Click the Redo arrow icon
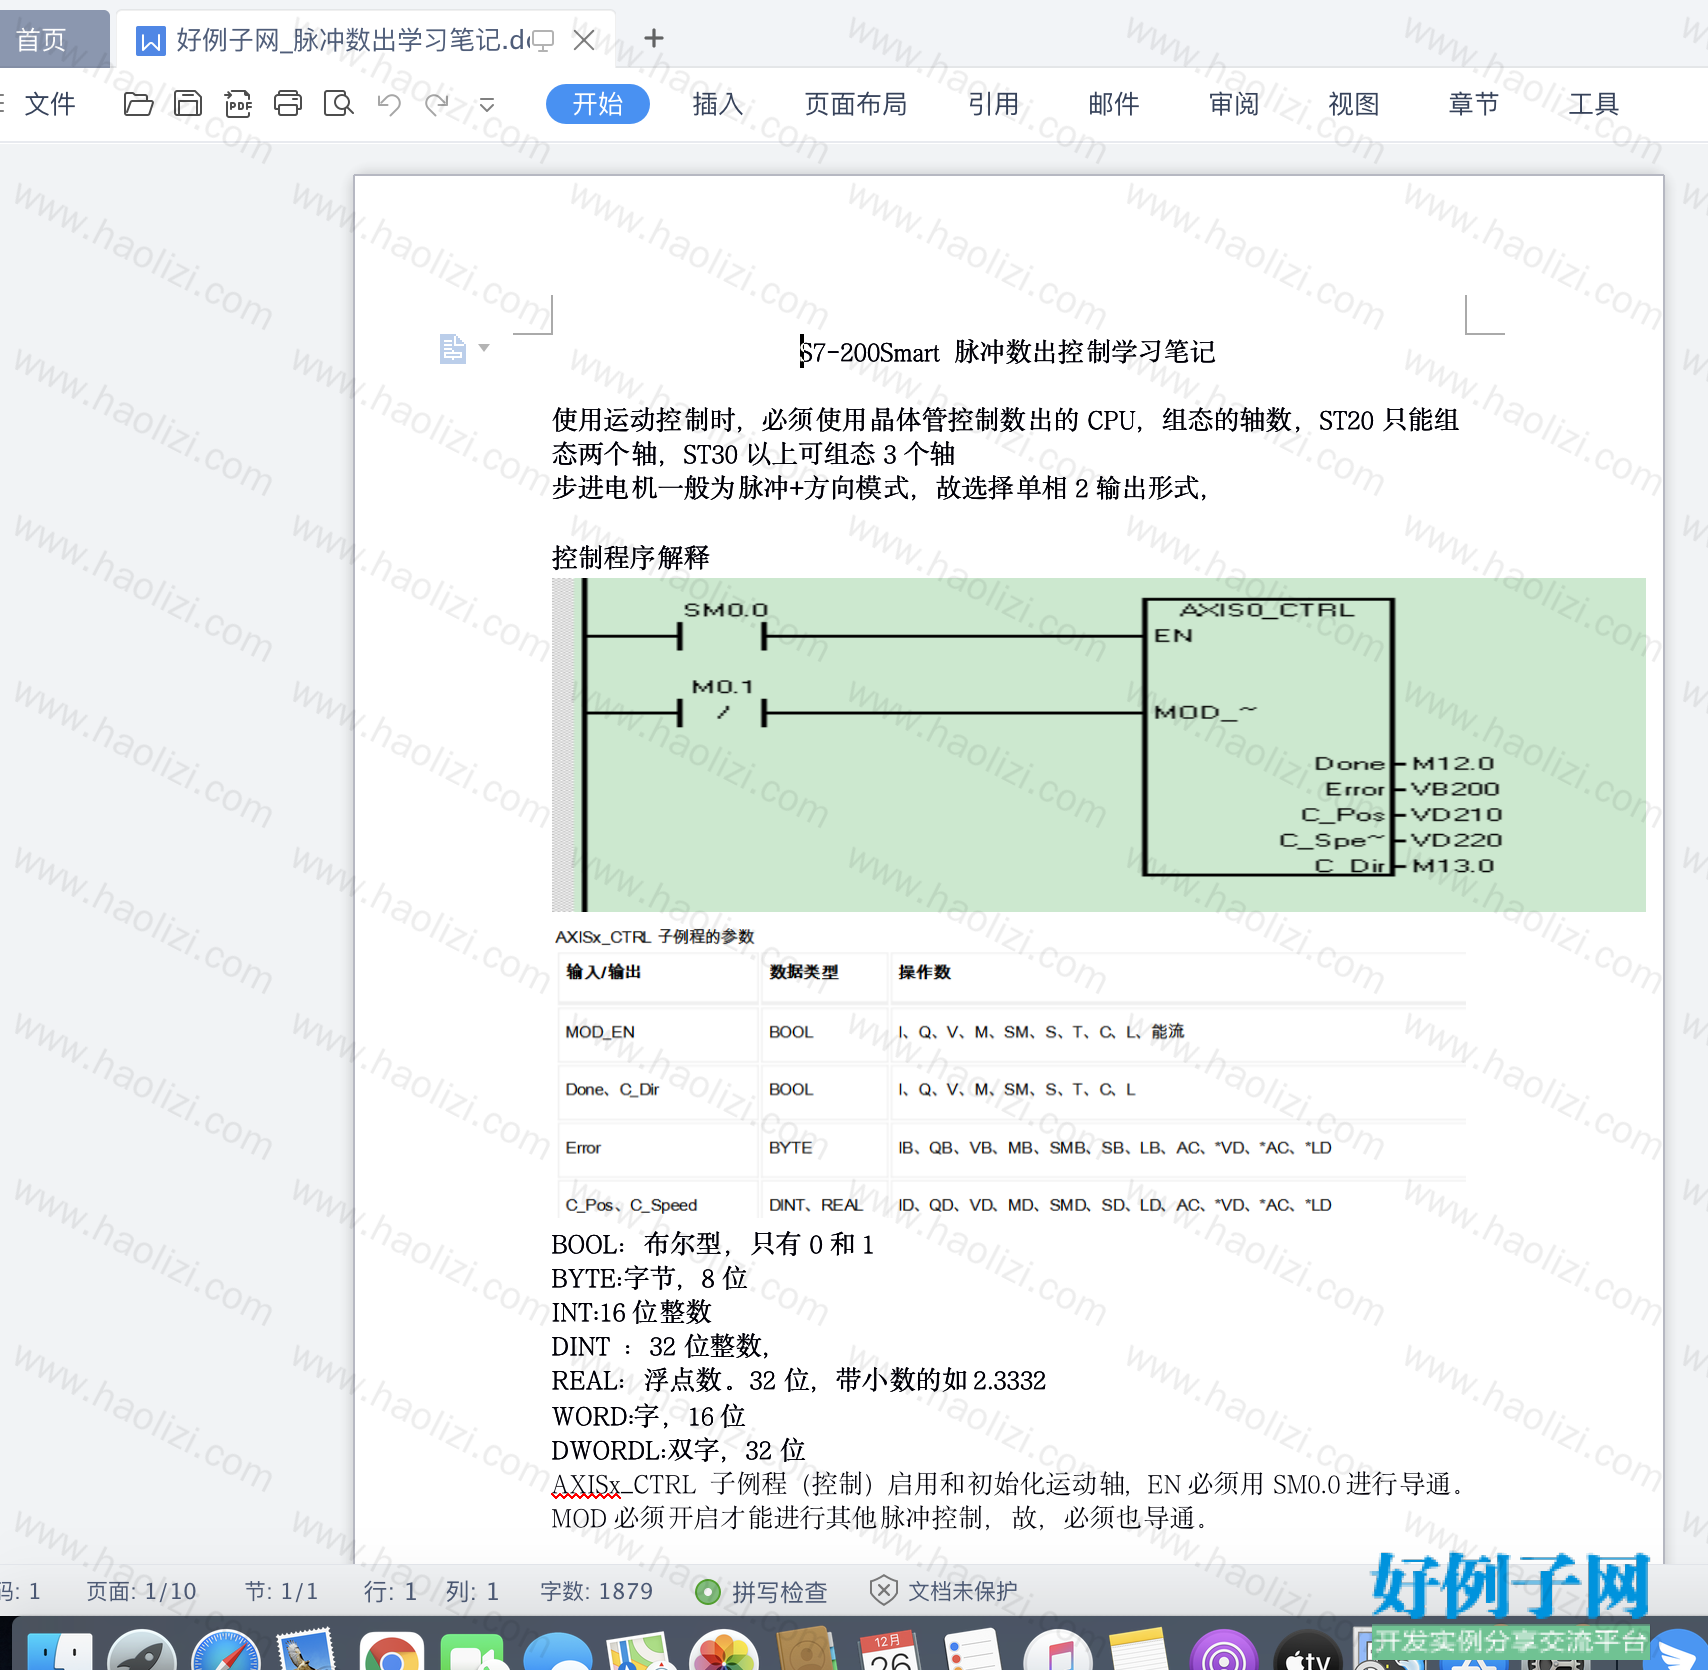This screenshot has width=1708, height=1670. coord(437,104)
